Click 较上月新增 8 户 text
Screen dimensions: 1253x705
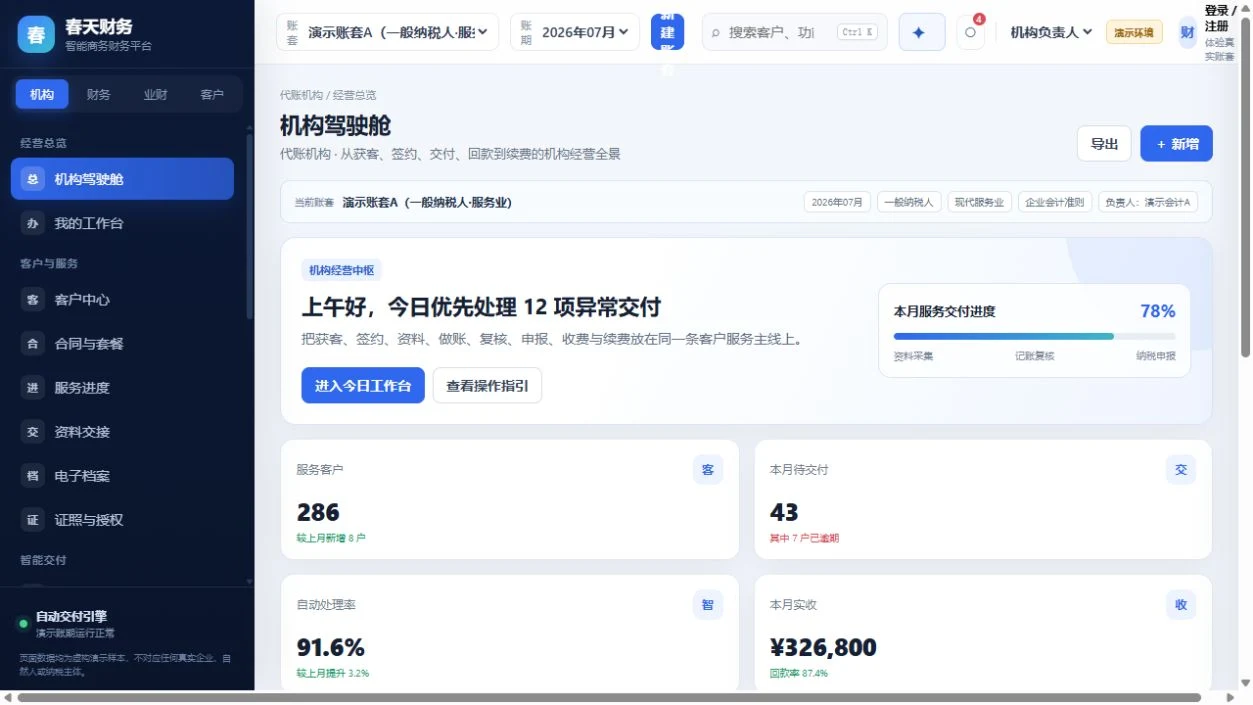coord(331,538)
